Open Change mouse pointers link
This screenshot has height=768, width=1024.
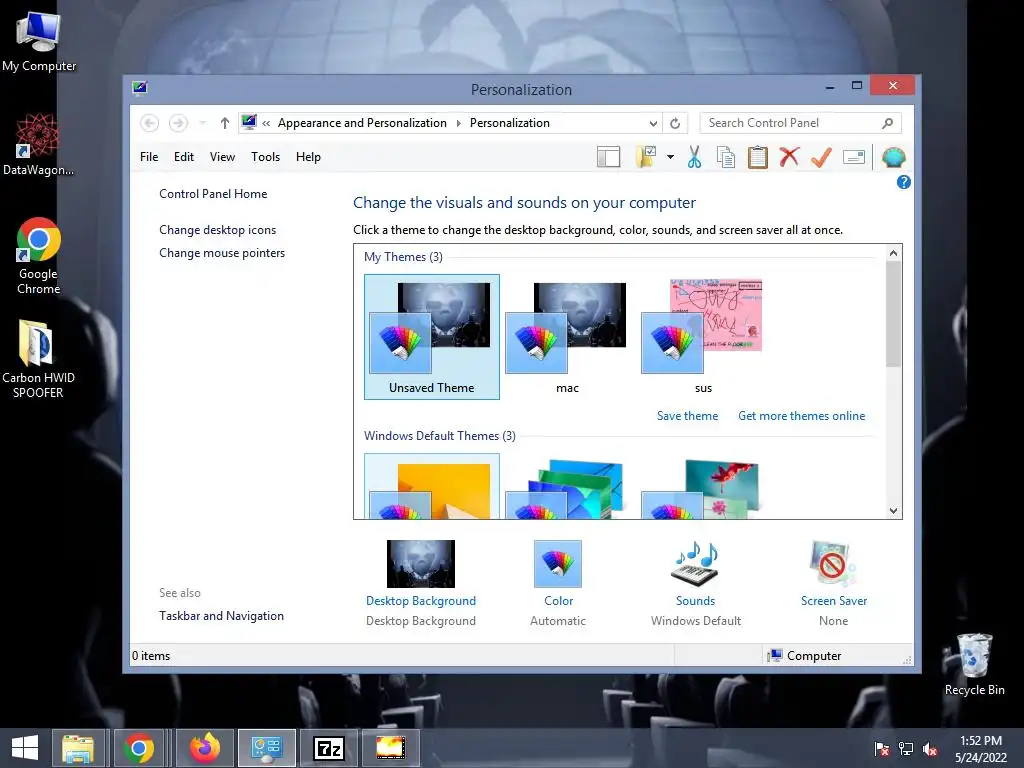pos(222,253)
